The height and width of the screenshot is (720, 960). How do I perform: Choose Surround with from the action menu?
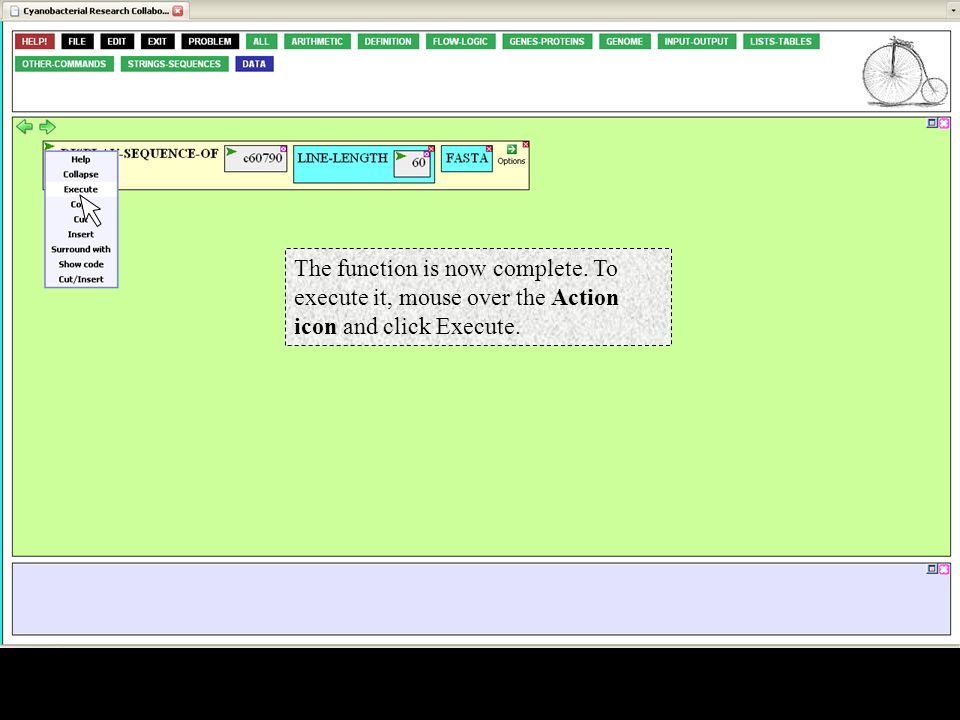click(x=81, y=249)
